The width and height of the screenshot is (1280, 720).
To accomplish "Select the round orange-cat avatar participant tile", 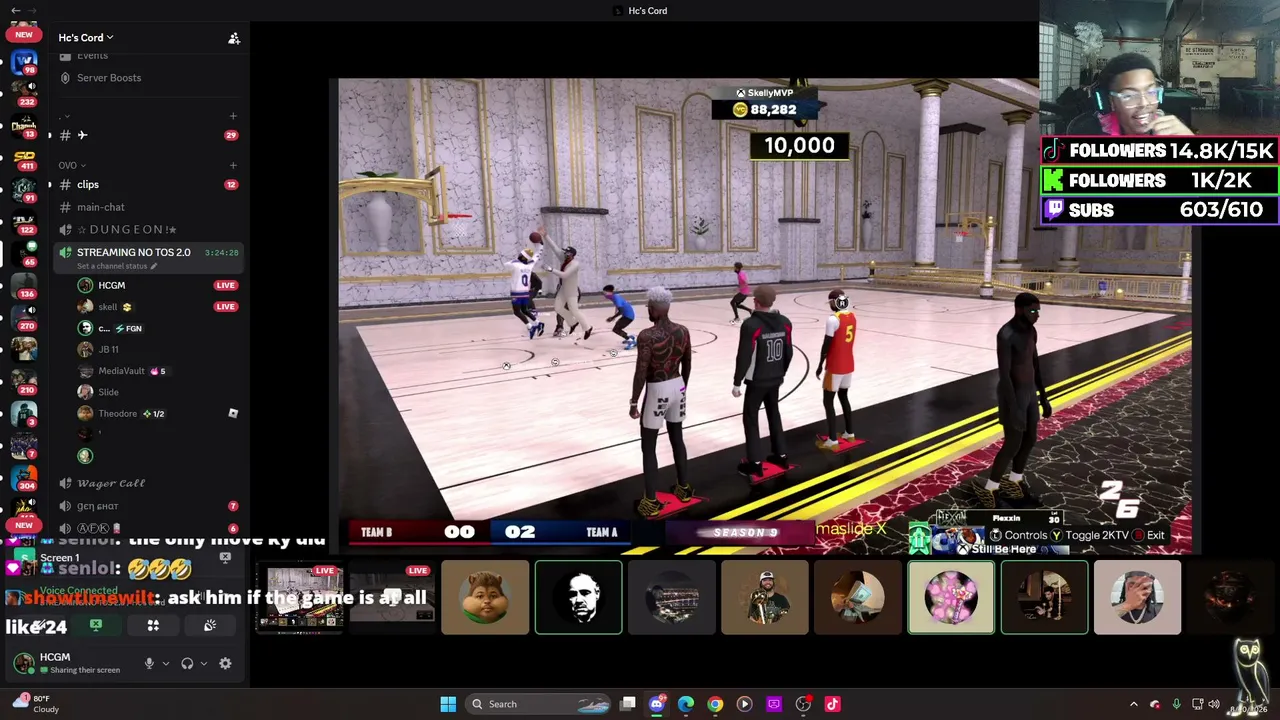I will click(x=485, y=598).
